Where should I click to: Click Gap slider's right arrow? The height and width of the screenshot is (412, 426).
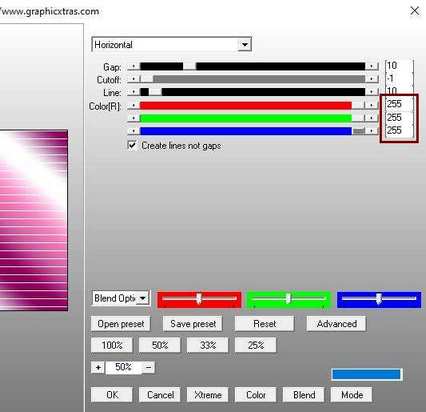coord(372,66)
